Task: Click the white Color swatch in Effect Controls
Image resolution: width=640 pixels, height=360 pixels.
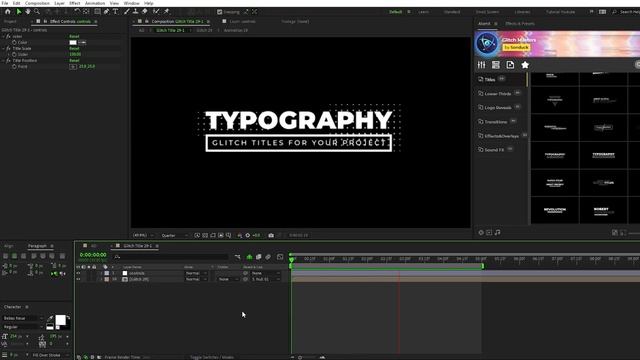Action: (73, 42)
